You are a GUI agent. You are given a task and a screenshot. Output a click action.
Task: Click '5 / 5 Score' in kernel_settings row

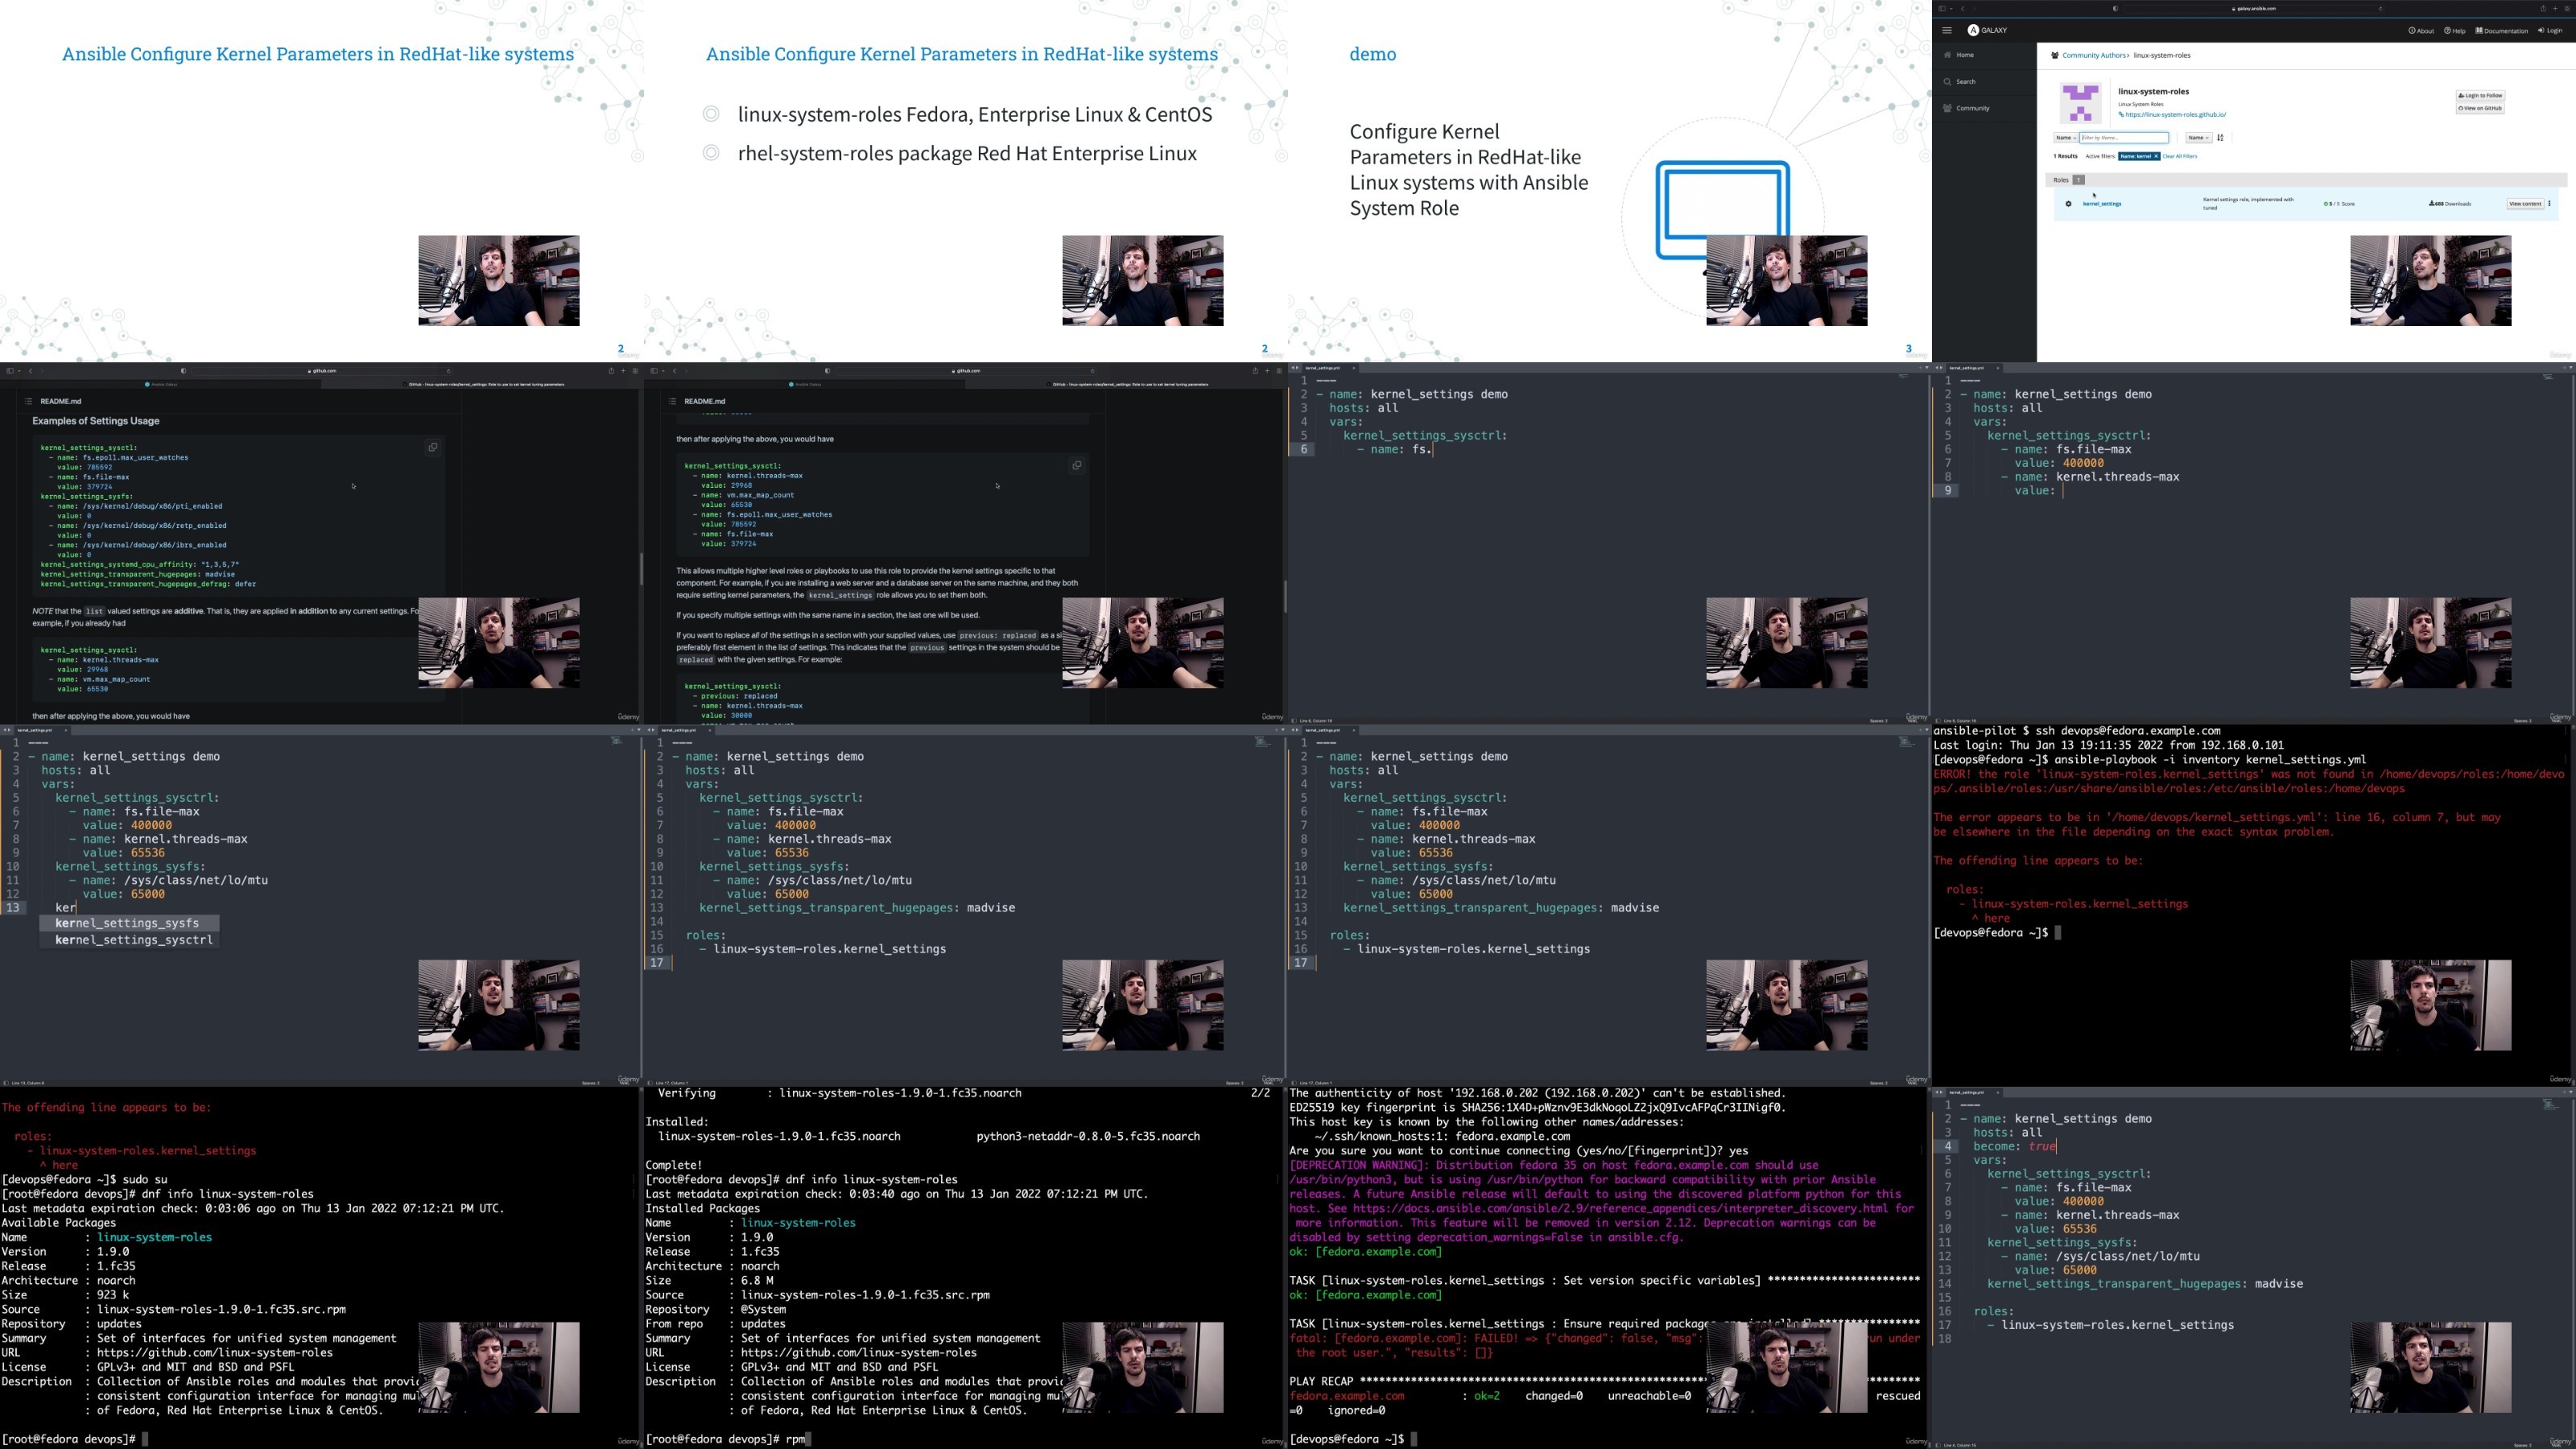tap(2339, 204)
